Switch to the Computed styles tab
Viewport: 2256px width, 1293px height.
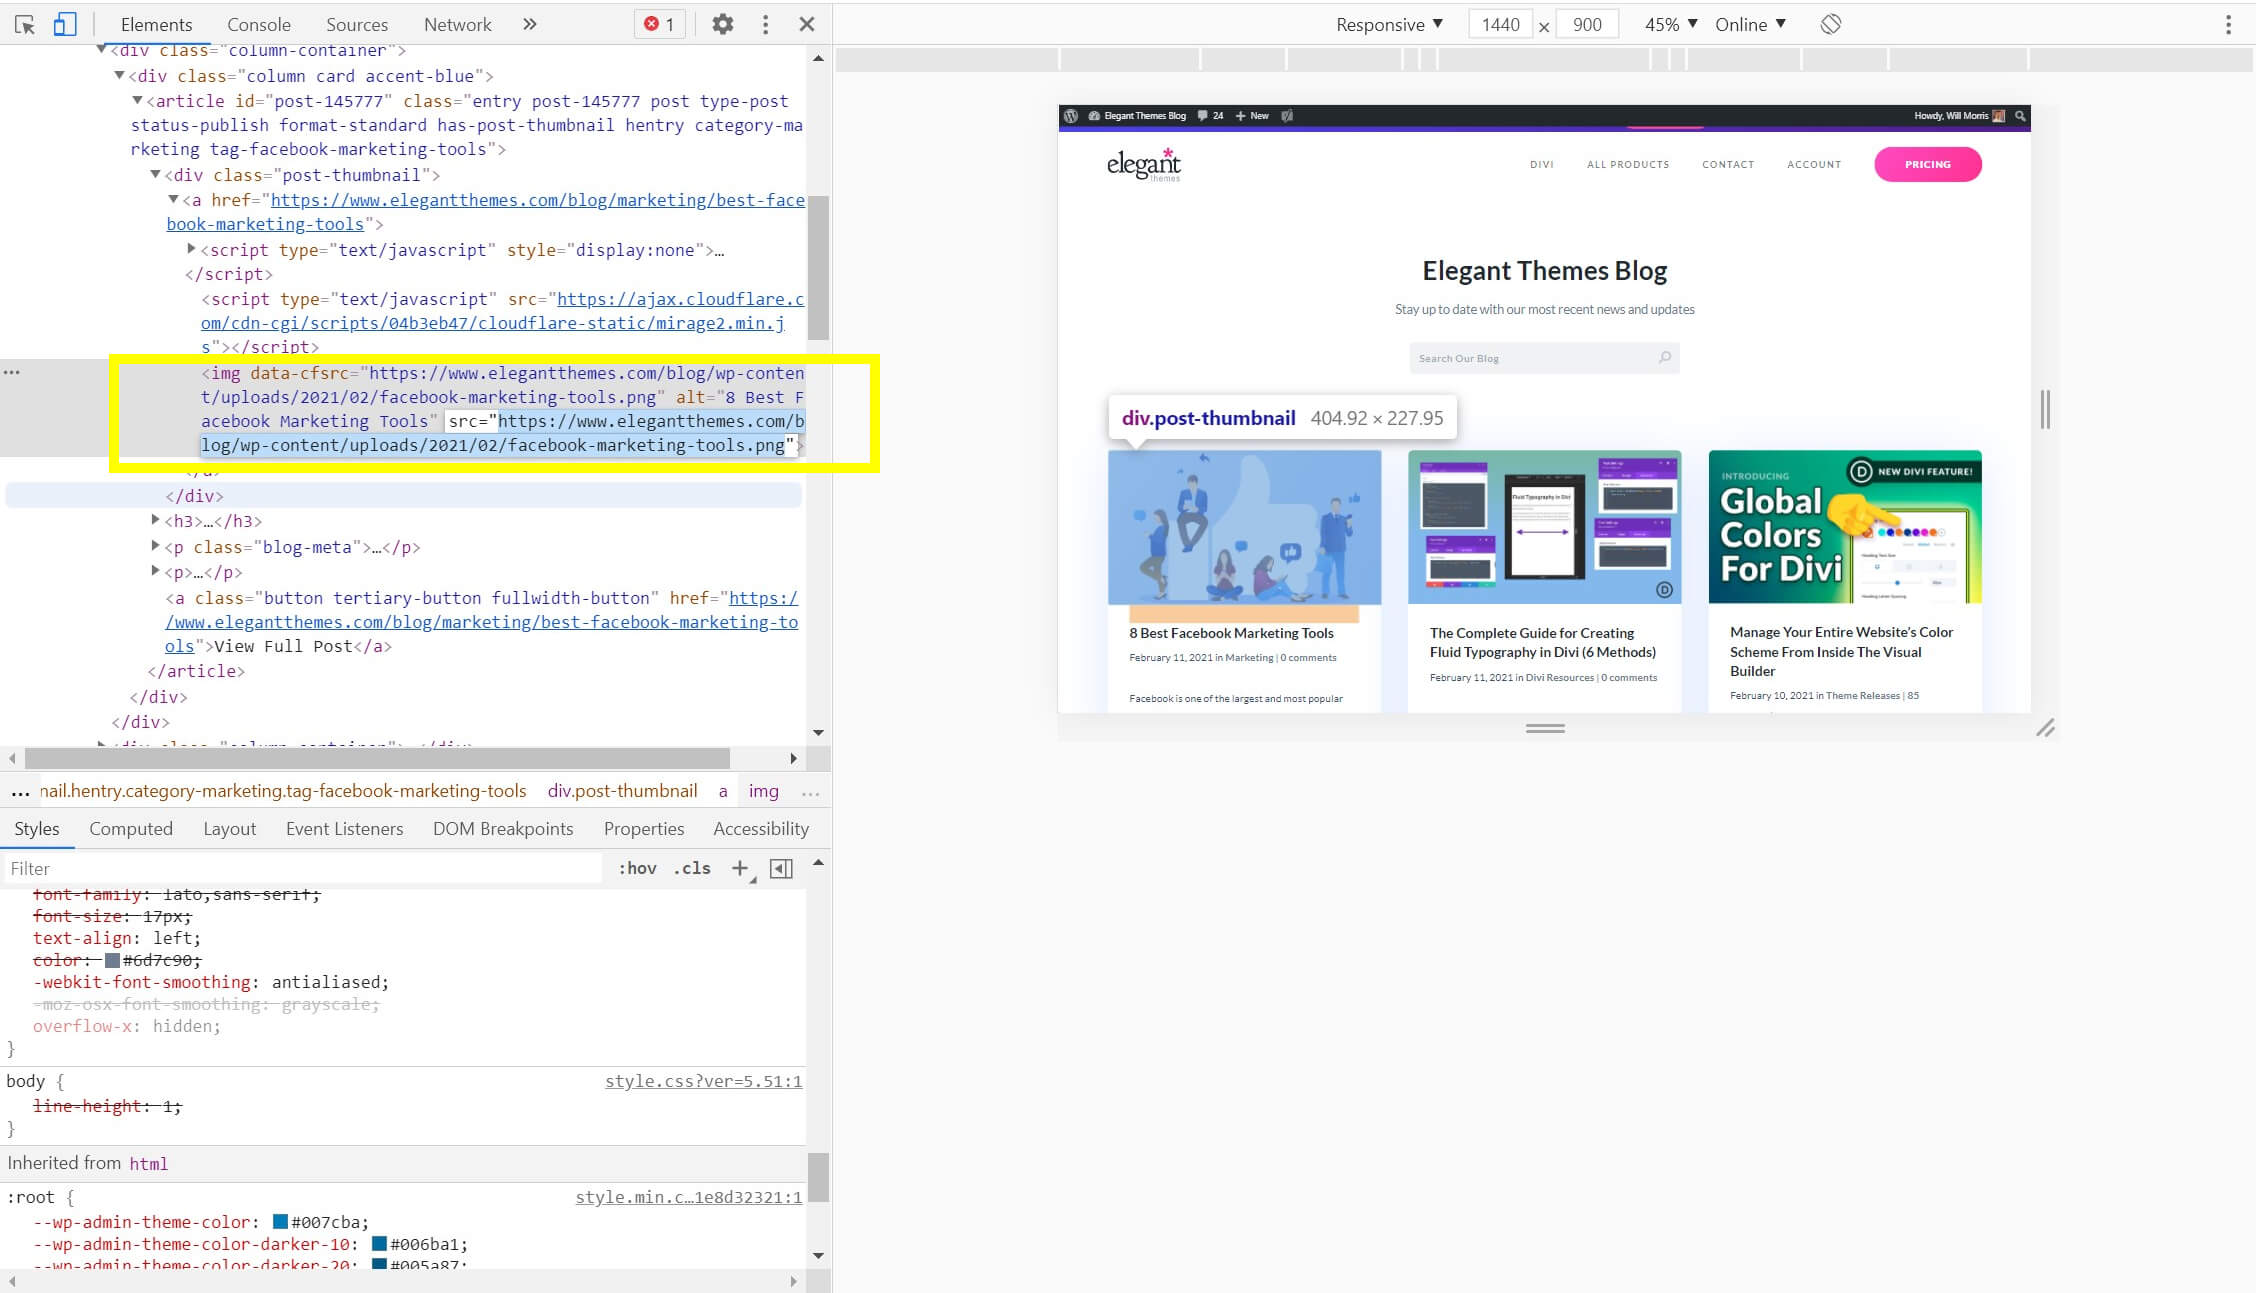(x=131, y=828)
